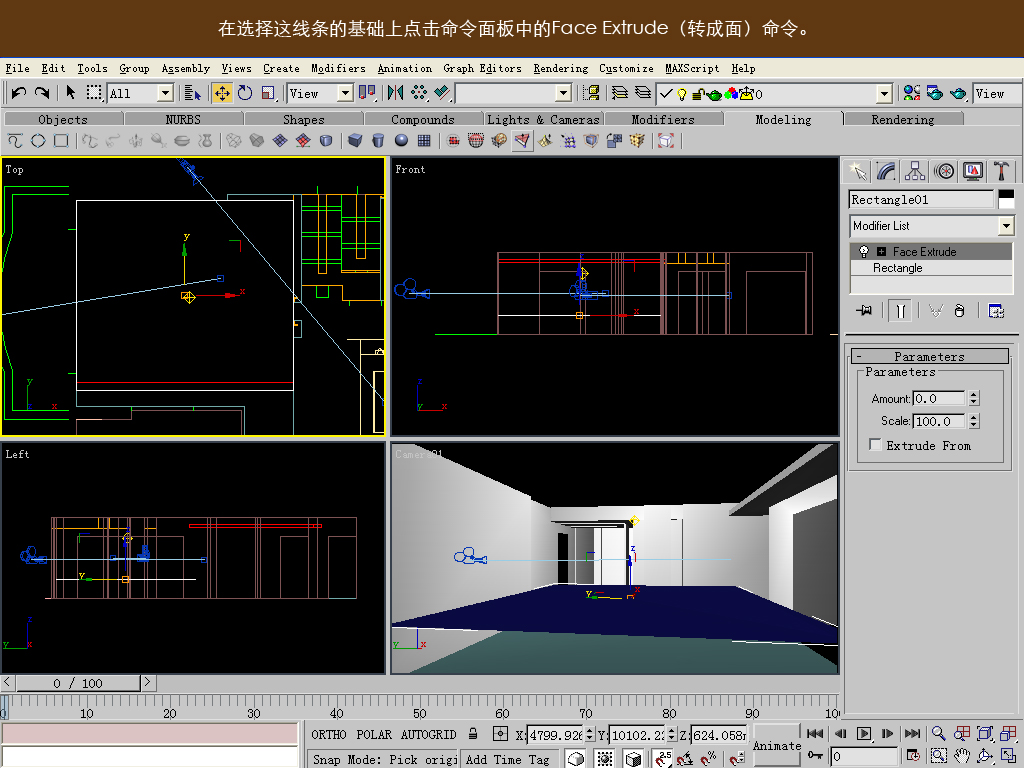The width and height of the screenshot is (1024, 768).
Task: Click the object color swatch beside Rectangle01
Action: tap(1006, 199)
